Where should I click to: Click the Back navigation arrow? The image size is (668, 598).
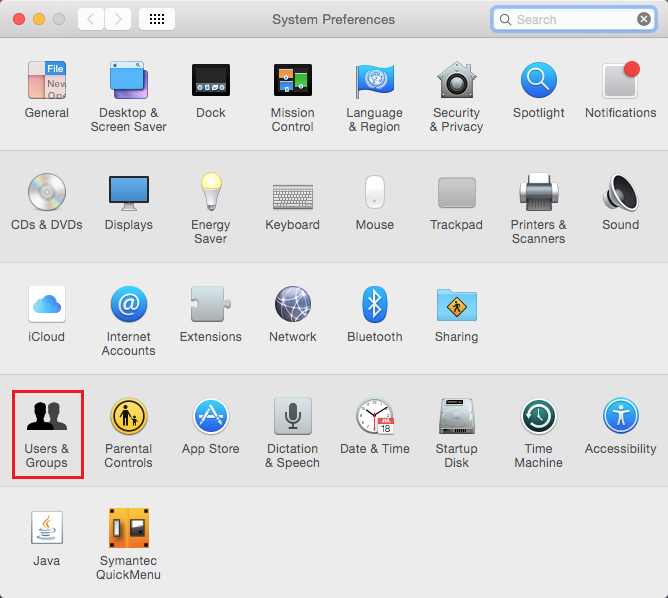point(91,19)
